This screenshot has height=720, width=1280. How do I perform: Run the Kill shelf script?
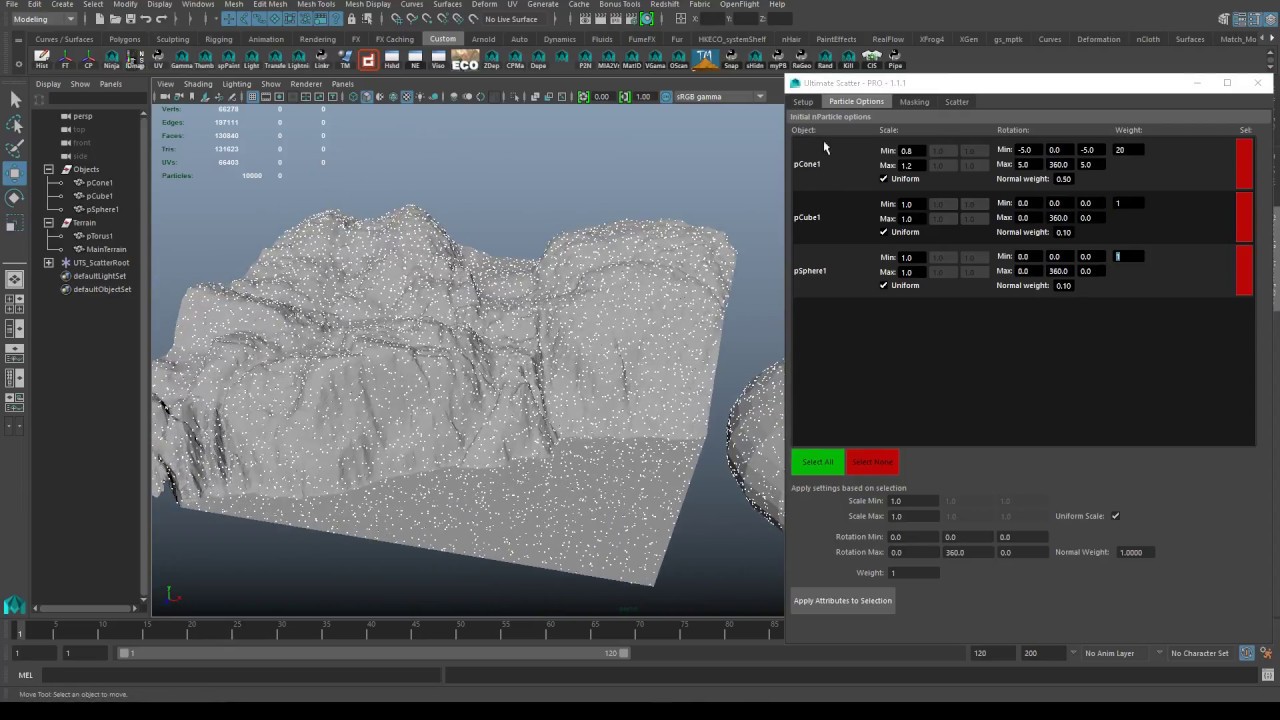[x=848, y=60]
